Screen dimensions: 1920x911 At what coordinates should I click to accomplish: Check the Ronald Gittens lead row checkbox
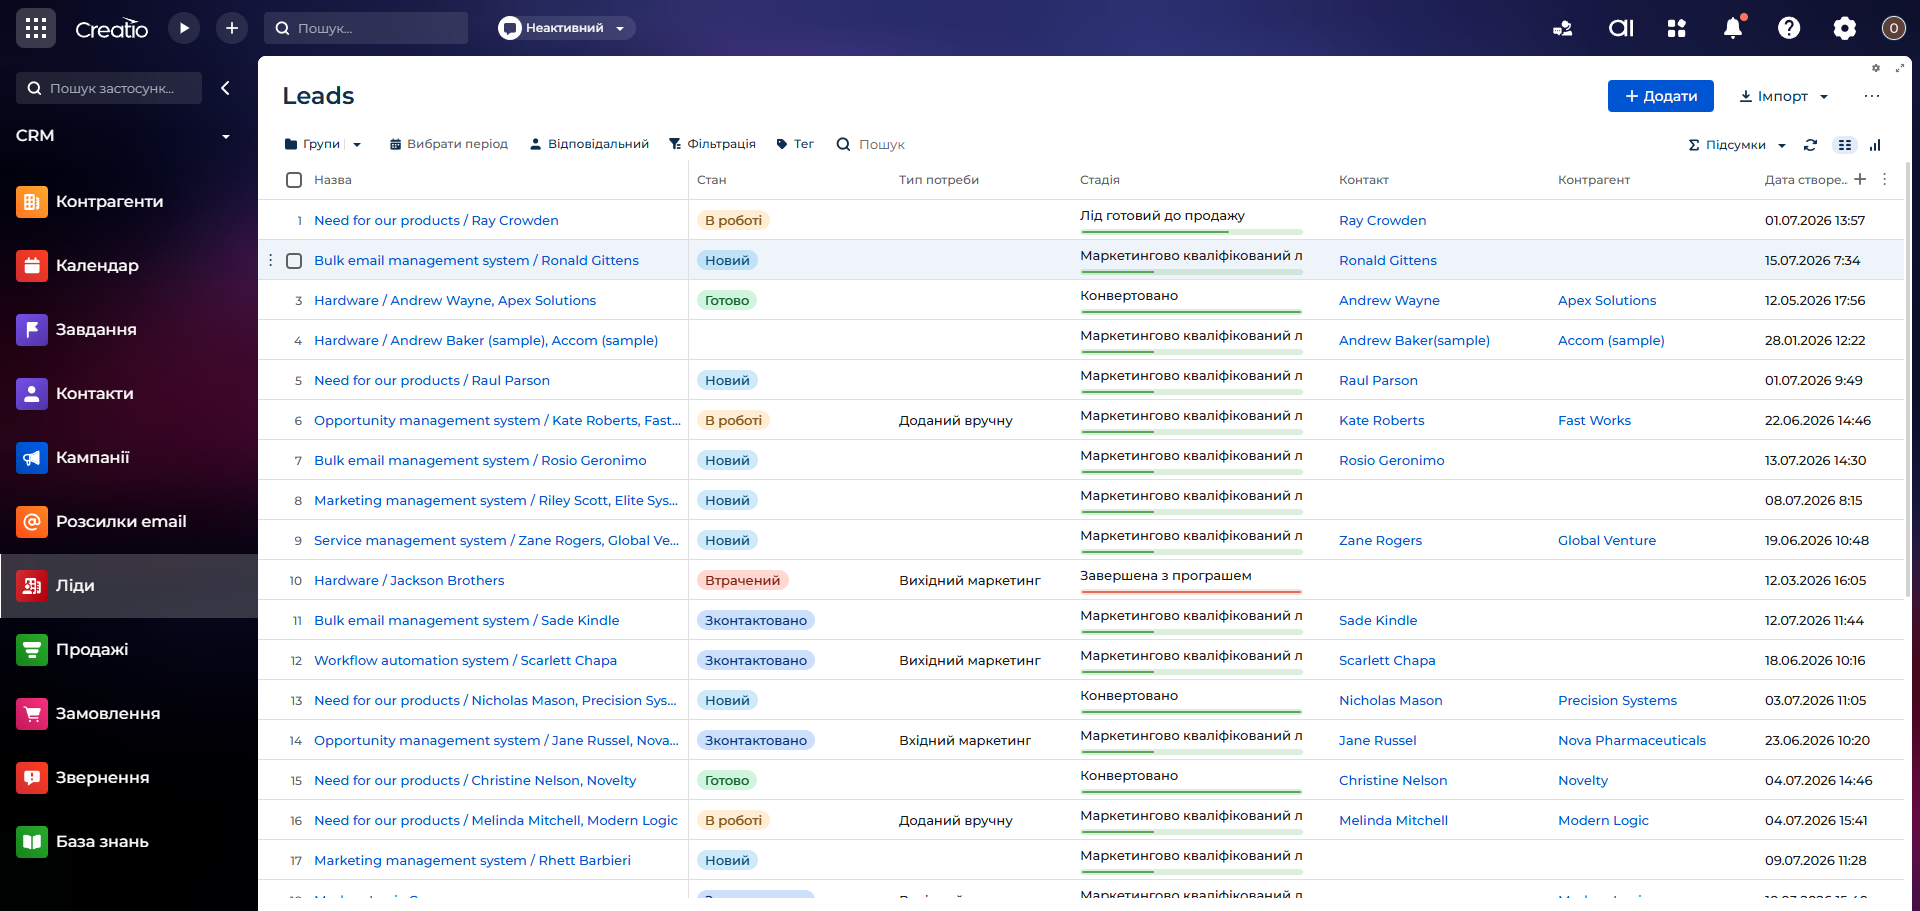click(294, 261)
